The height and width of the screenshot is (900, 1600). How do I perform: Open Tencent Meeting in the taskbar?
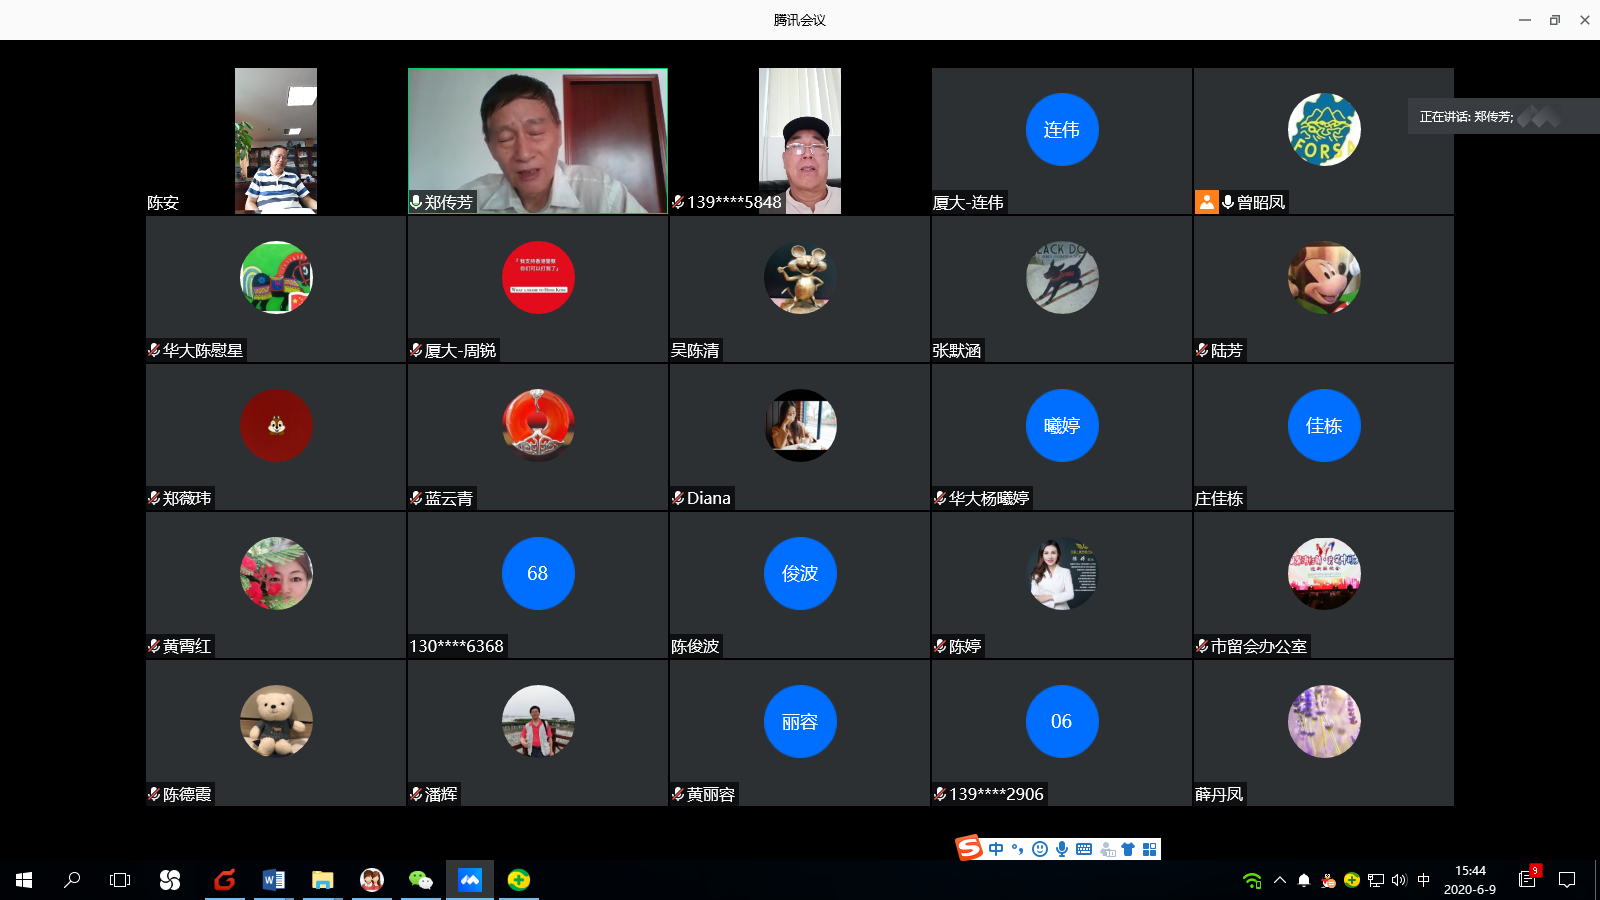[x=470, y=880]
